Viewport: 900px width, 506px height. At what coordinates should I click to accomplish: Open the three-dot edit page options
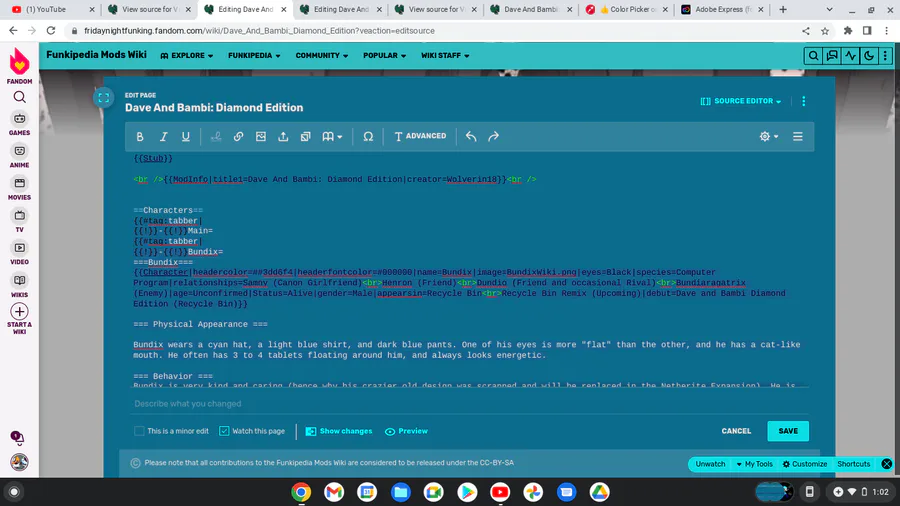804,101
